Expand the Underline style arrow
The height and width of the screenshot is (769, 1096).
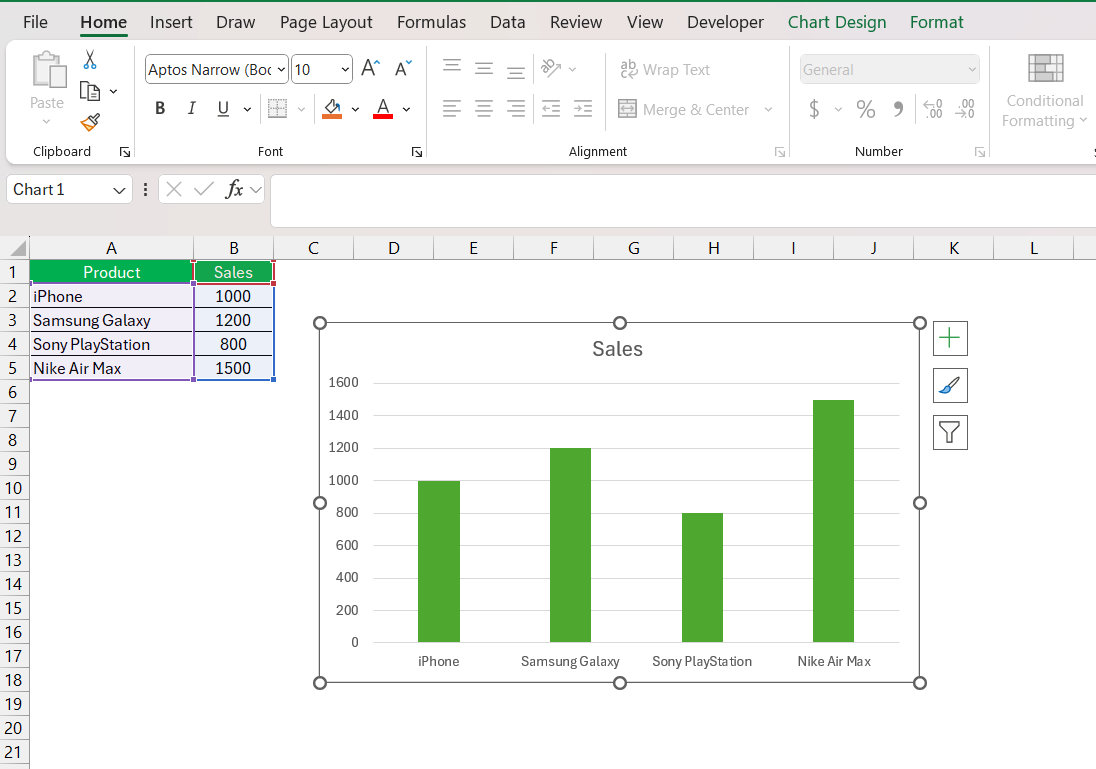247,109
